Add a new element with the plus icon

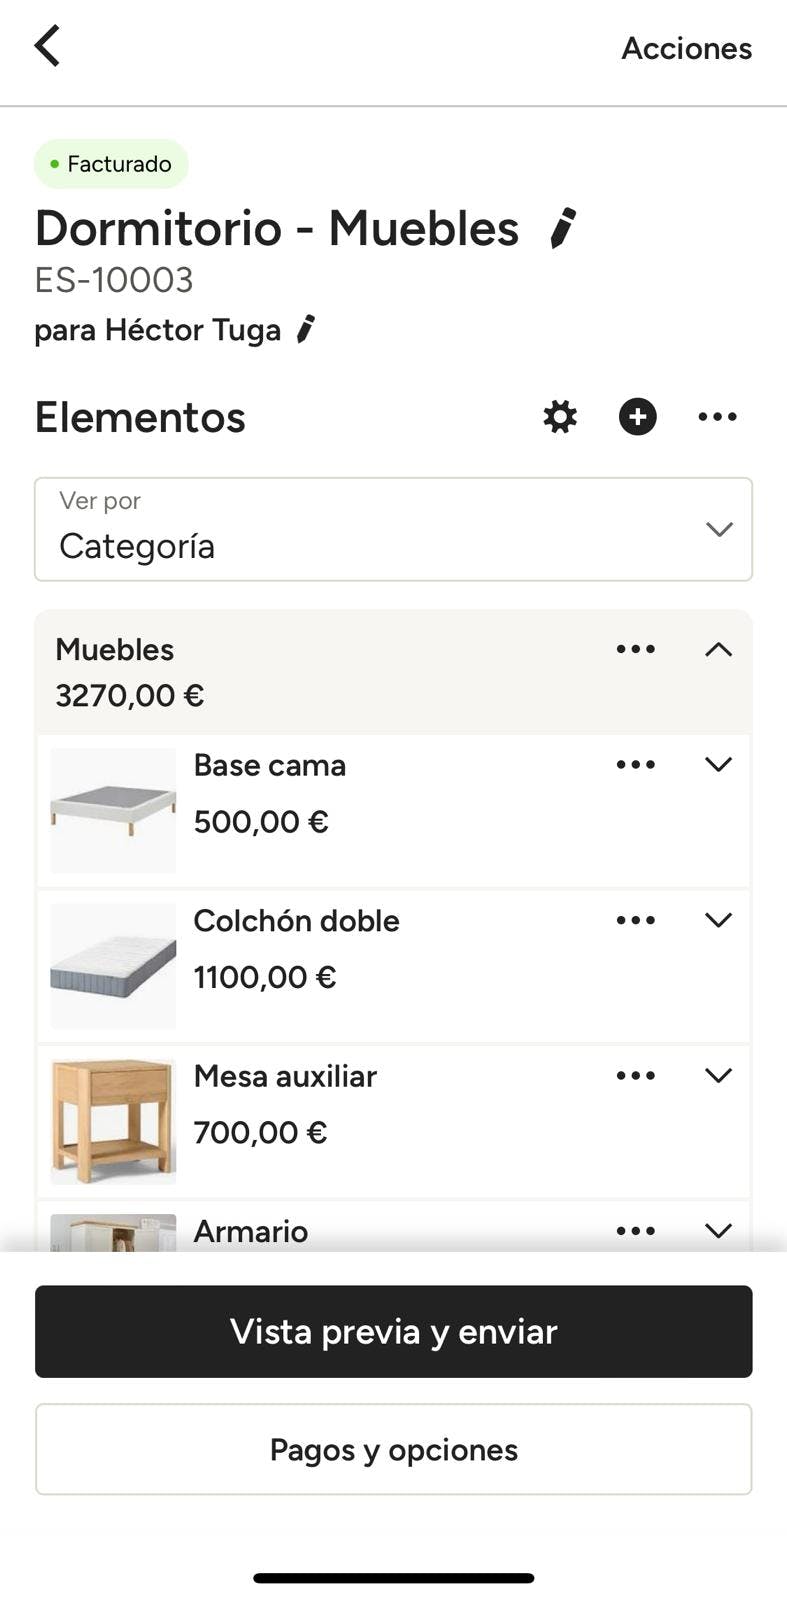(637, 417)
